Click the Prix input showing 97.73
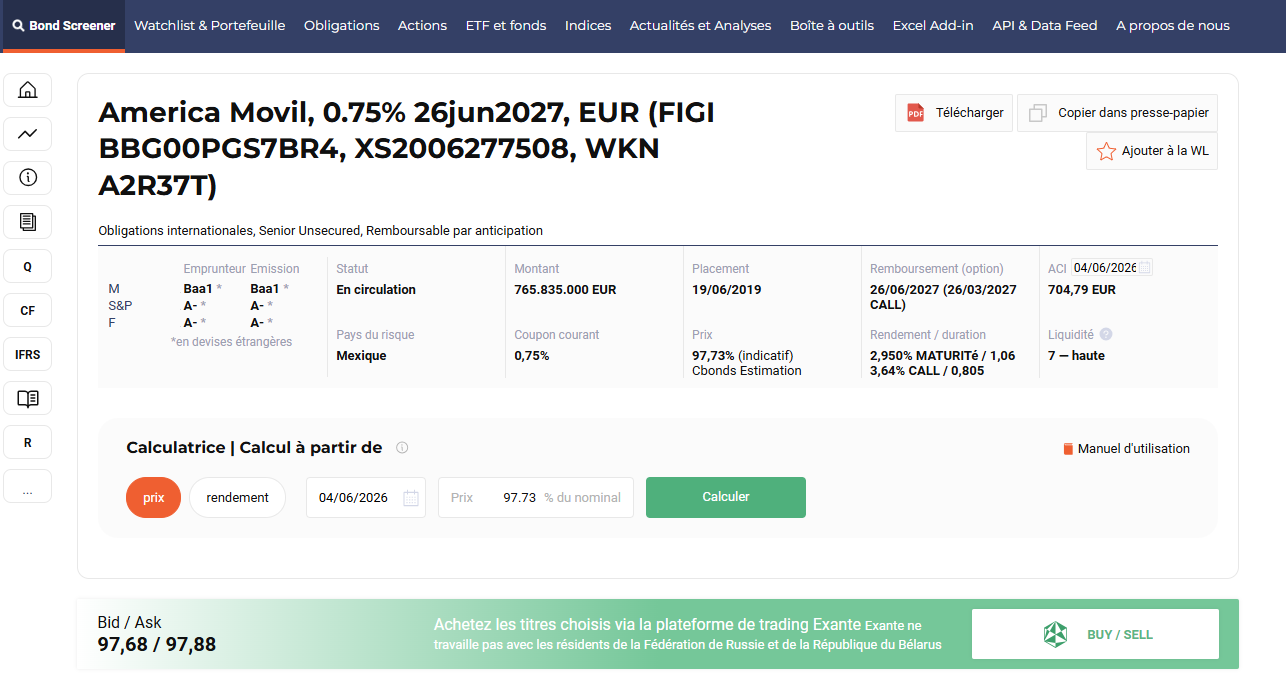Viewport: 1286px width, 676px height. point(536,498)
